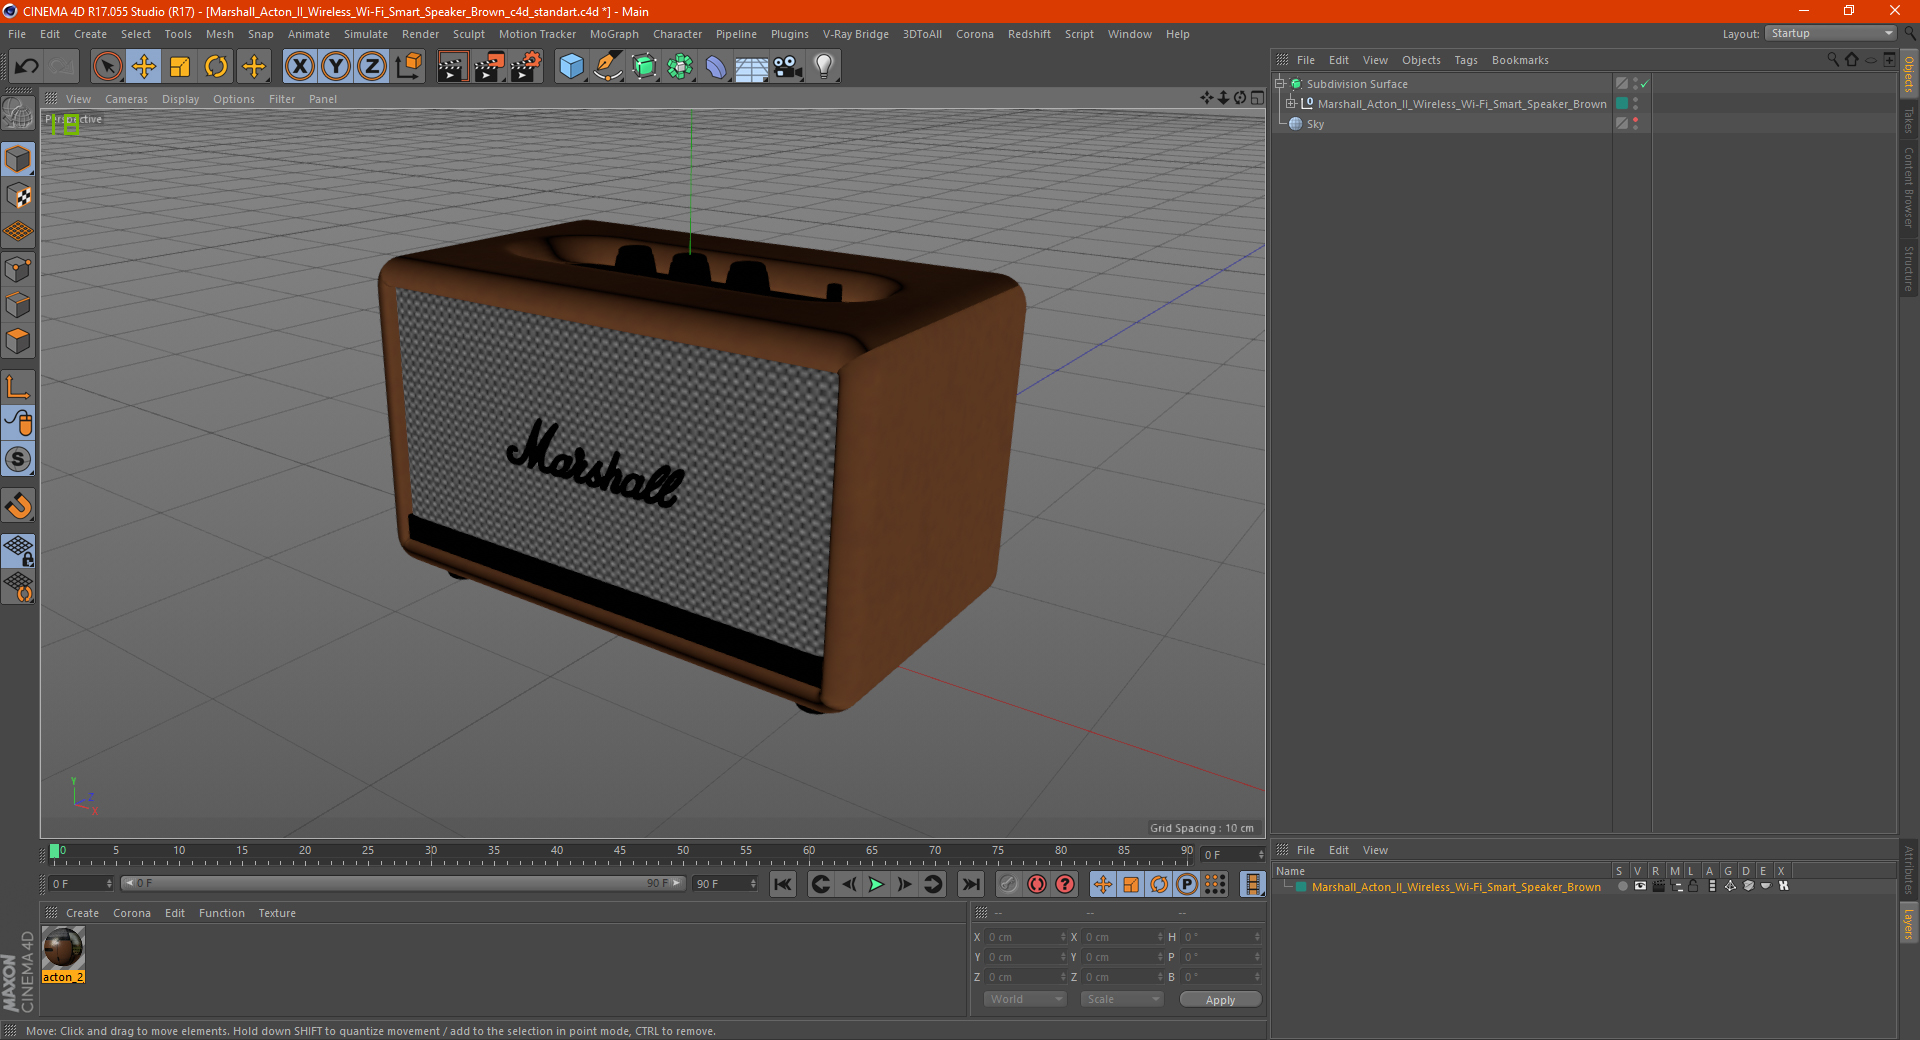Click X position field

1026,937
